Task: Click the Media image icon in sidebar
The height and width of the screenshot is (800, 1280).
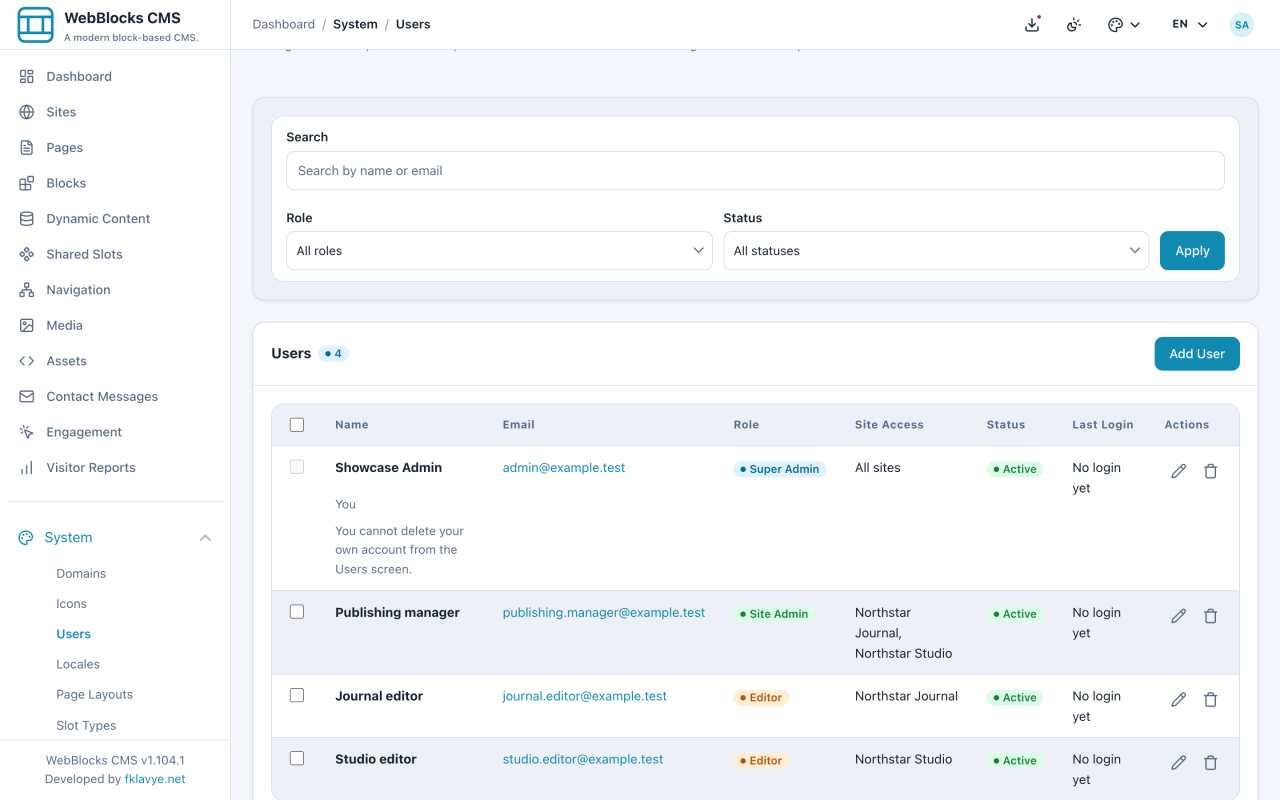Action: click(27, 325)
